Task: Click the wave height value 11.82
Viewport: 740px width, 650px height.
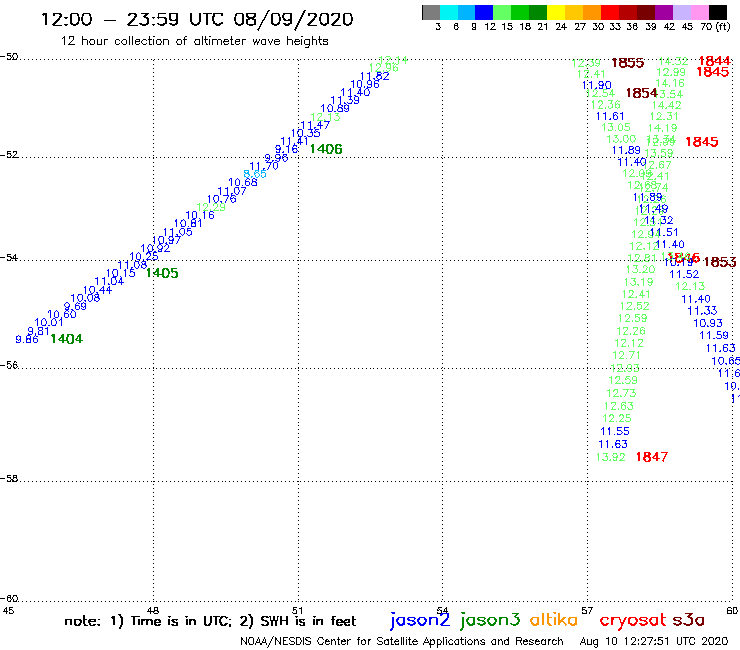Action: coord(375,76)
